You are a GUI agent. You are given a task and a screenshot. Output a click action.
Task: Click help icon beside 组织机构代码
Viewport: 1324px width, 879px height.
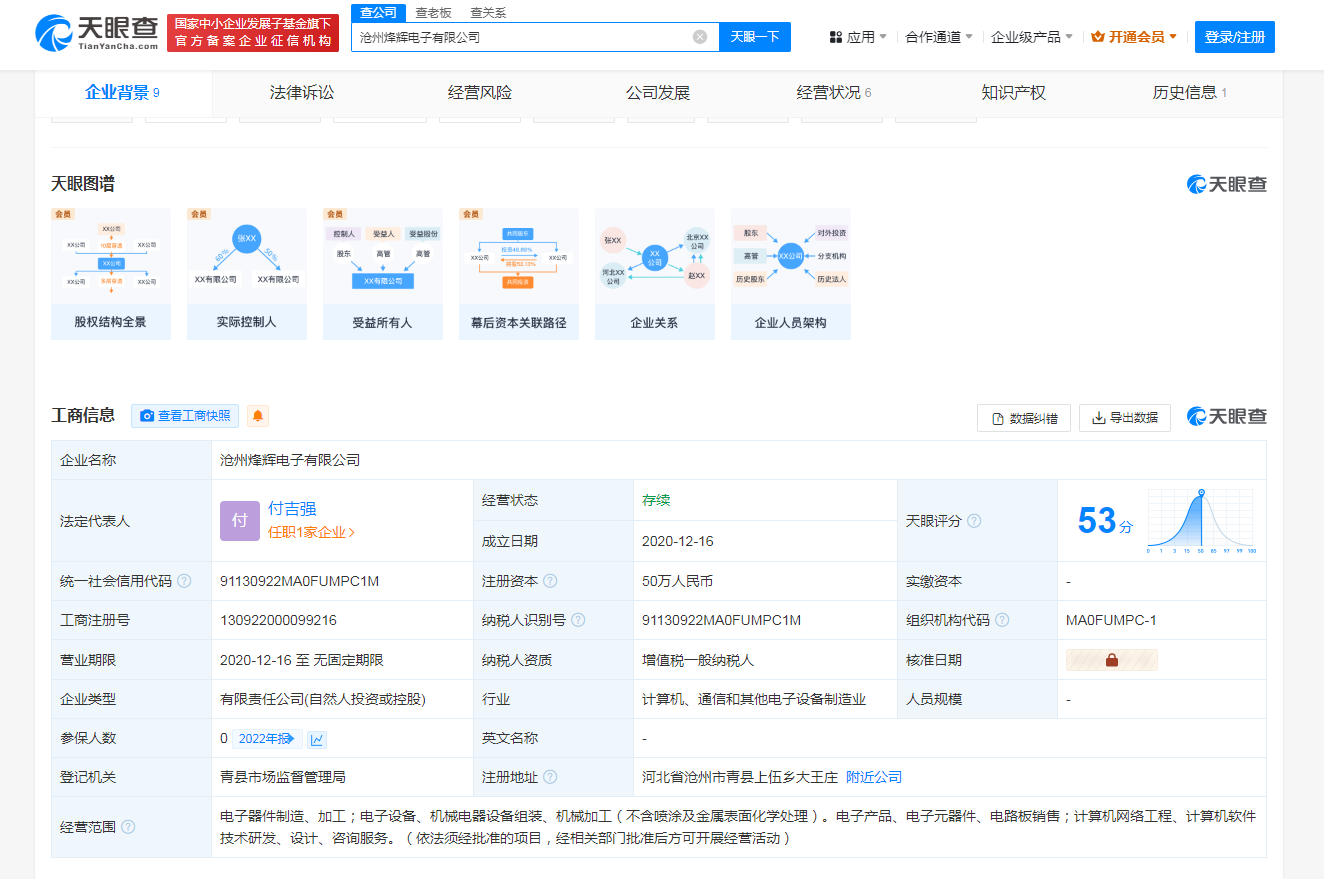tap(1002, 620)
